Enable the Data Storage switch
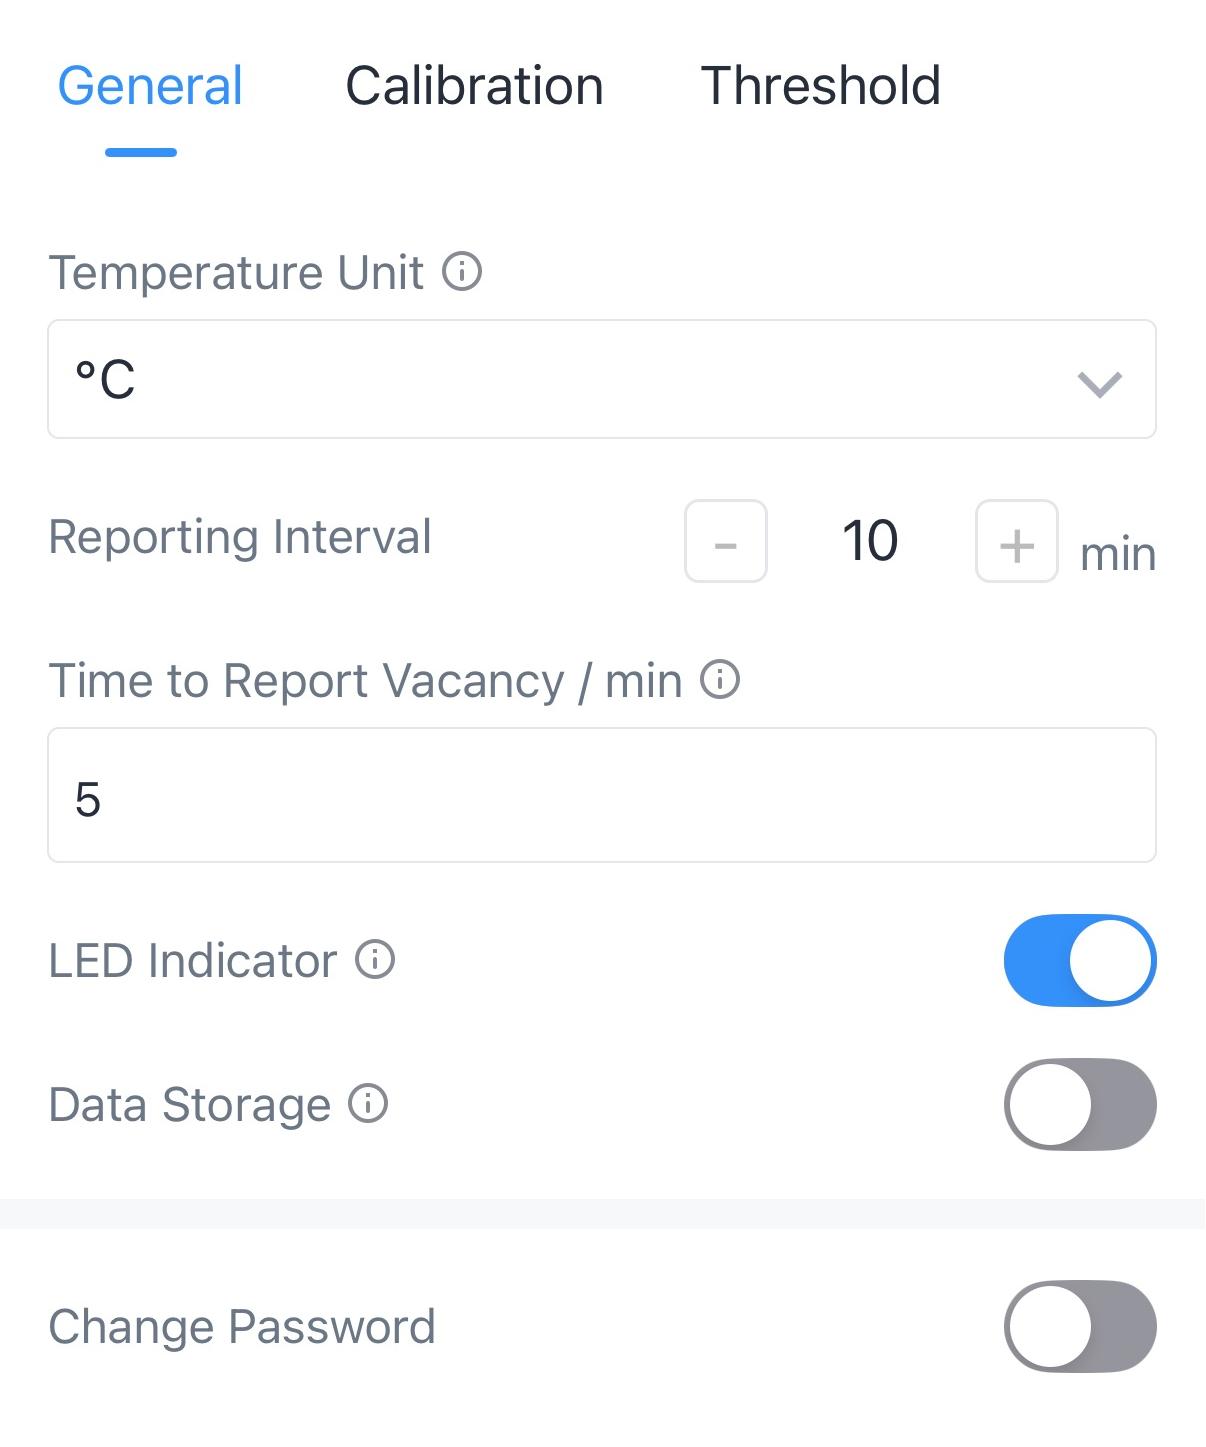1206x1447 pixels. point(1080,1105)
